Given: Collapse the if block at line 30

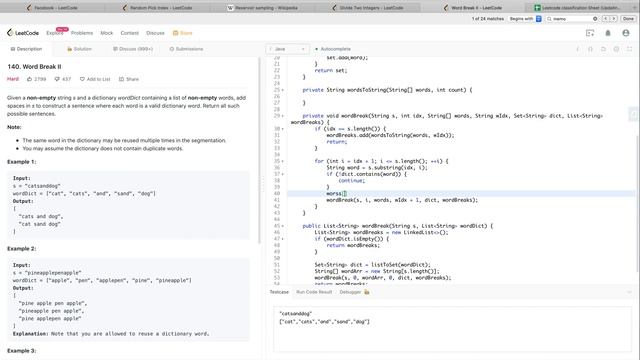Looking at the screenshot, I should point(282,129).
